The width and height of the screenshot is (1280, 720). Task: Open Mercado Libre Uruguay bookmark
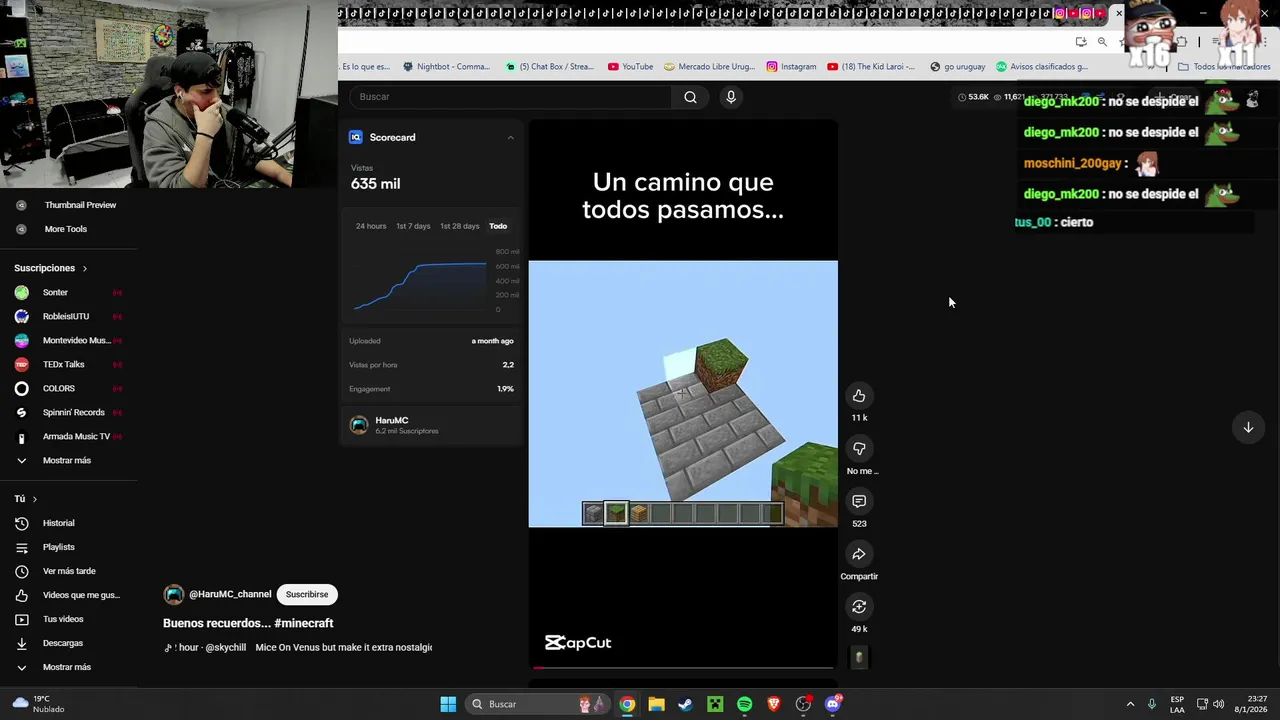[x=709, y=67]
